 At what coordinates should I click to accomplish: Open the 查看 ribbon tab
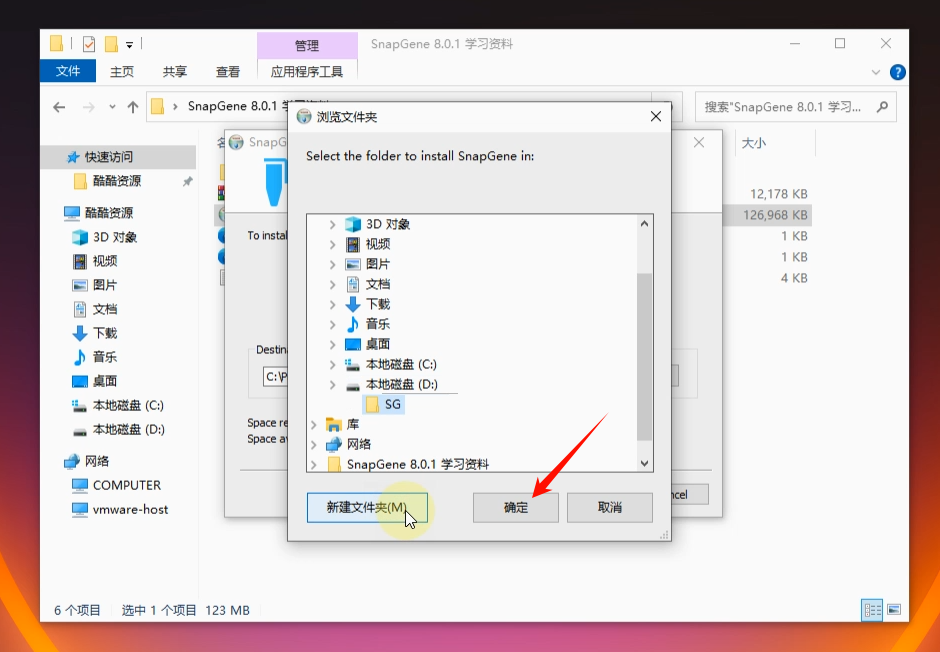tap(228, 72)
